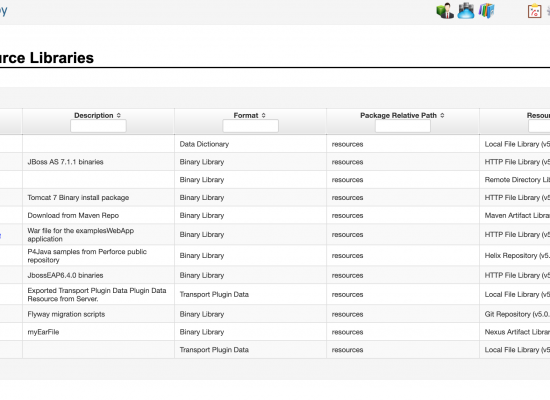Sort by Package Relative Path column arrows
550x400 pixels.
[x=442, y=115]
